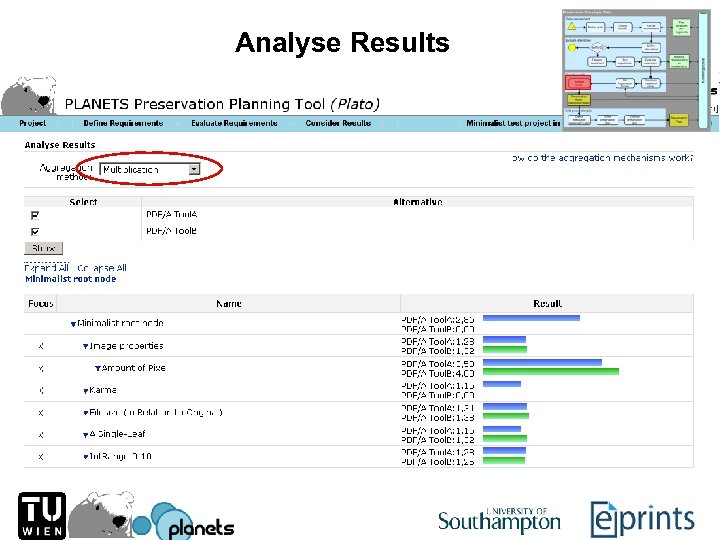720x540 pixels.
Task: Click the TU Wien logo
Action: [x=42, y=516]
